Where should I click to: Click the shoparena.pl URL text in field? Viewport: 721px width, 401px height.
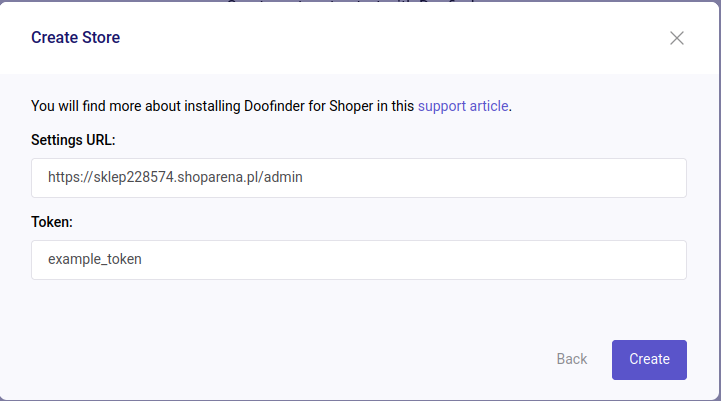(x=175, y=178)
